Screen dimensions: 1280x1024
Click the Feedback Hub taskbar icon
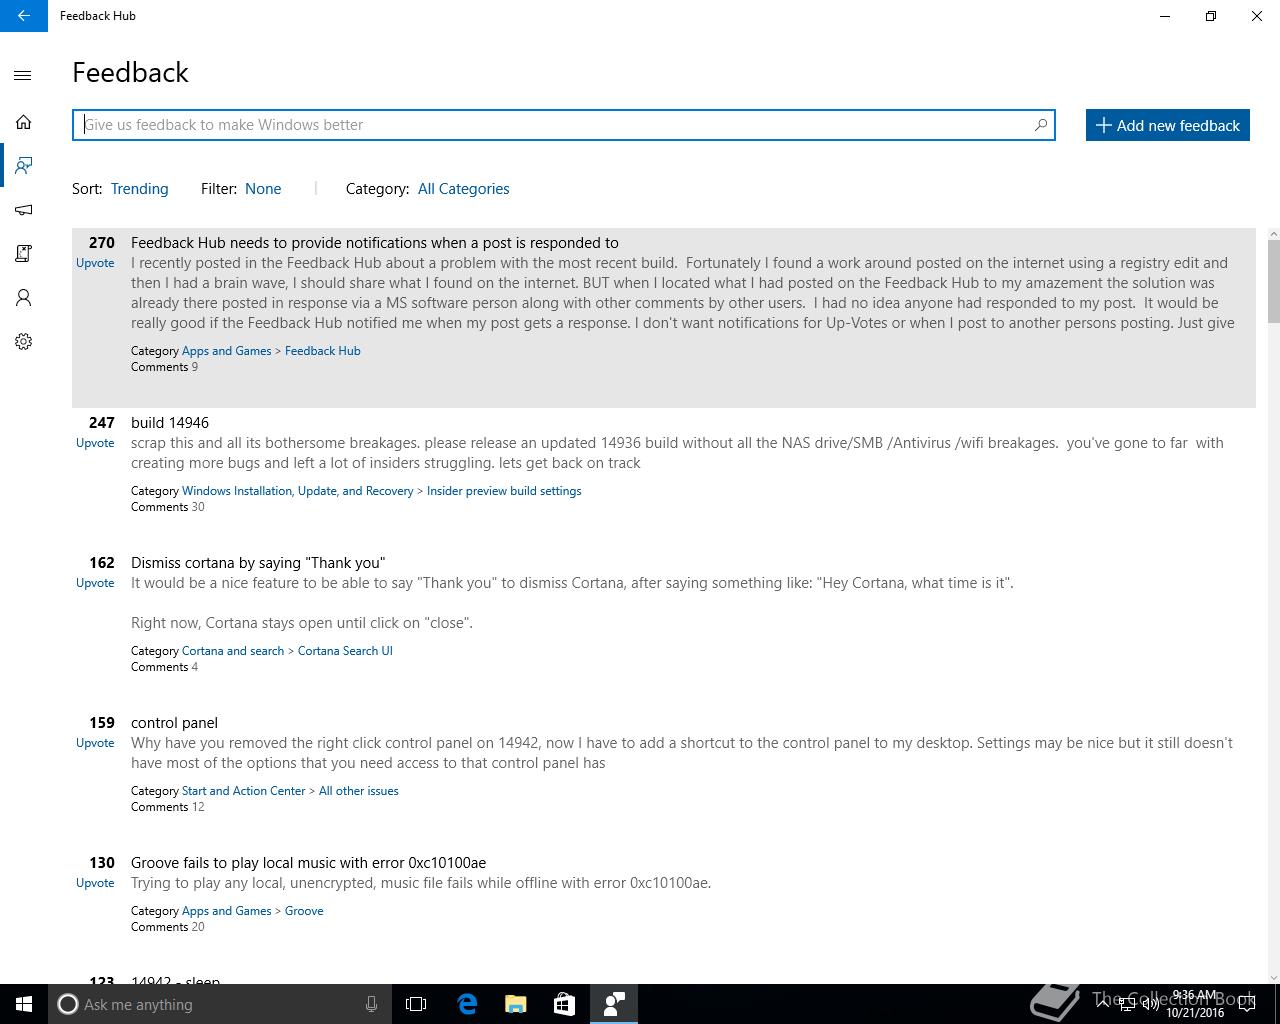coord(614,1004)
